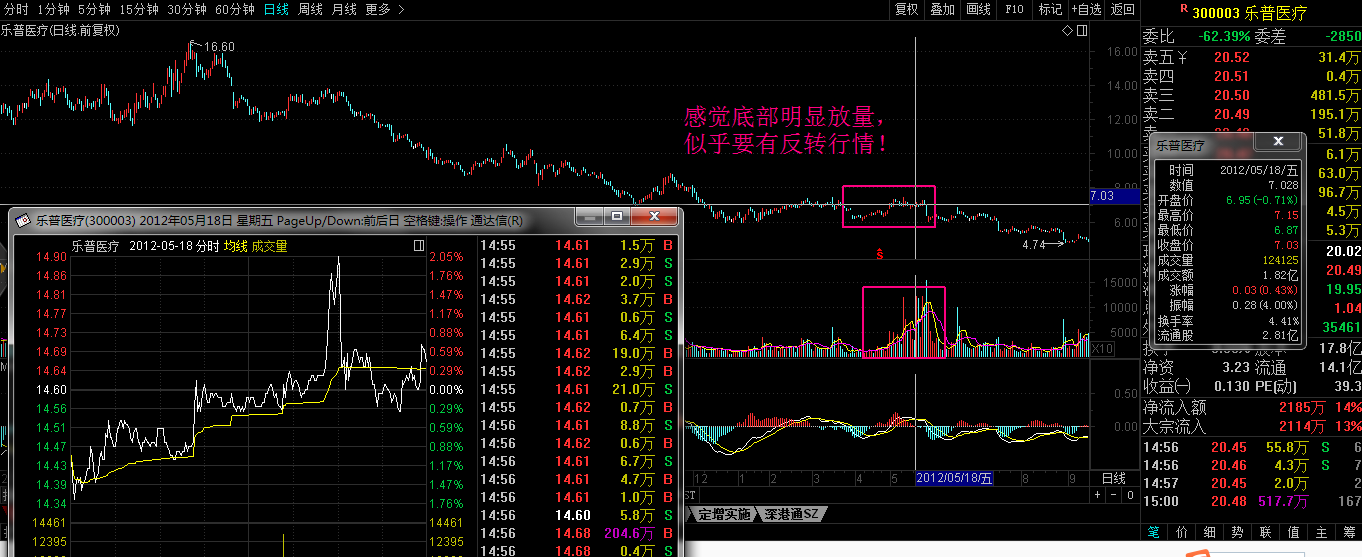Click 均线 legend in intraday chart
The image size is (1362, 557).
(x=235, y=246)
